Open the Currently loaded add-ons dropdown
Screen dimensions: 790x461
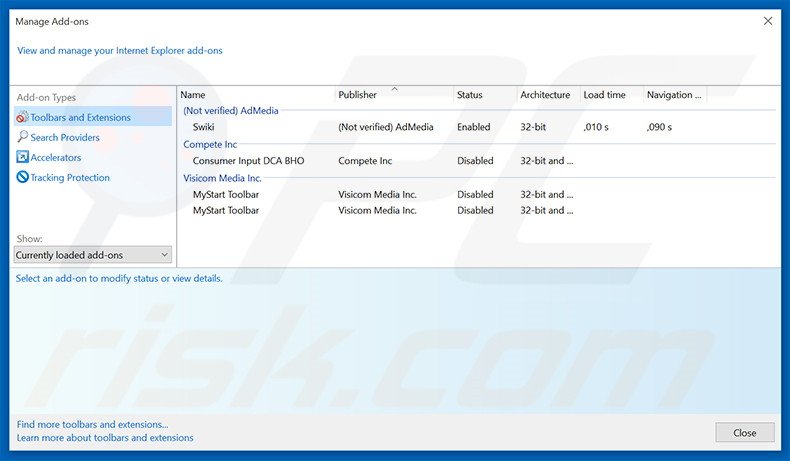[x=93, y=255]
